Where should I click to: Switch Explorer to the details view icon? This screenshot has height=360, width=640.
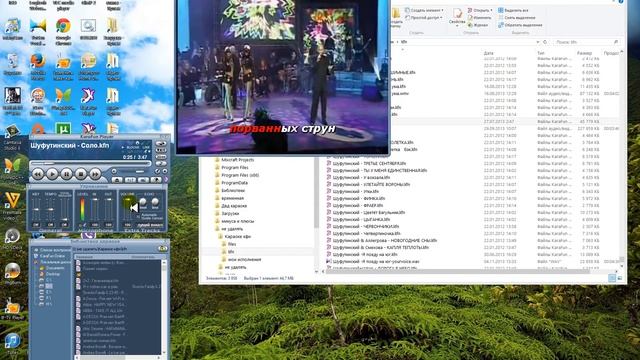click(x=612, y=278)
